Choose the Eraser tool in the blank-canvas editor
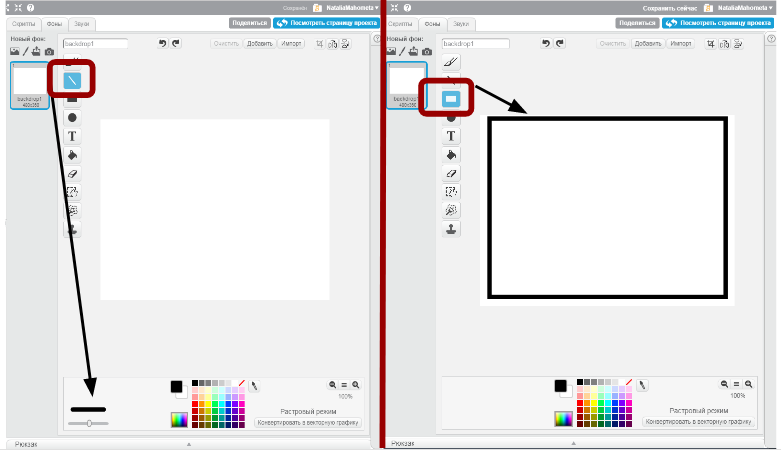The image size is (781, 456). [72, 174]
